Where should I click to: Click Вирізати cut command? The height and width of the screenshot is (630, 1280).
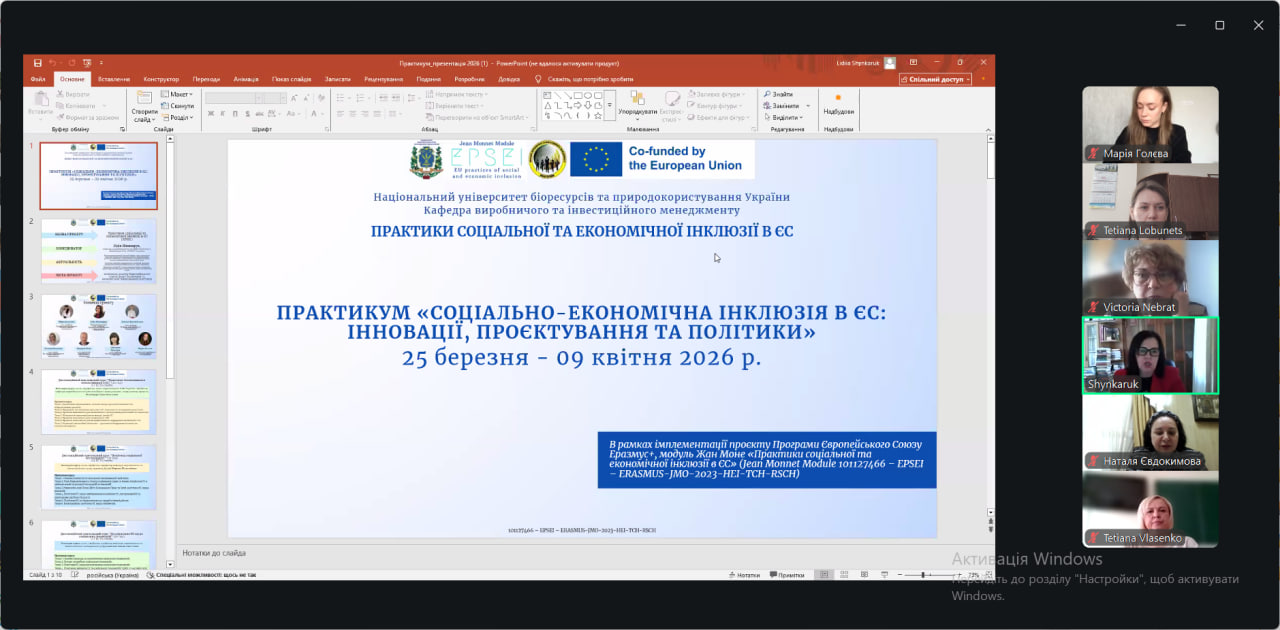[x=73, y=94]
